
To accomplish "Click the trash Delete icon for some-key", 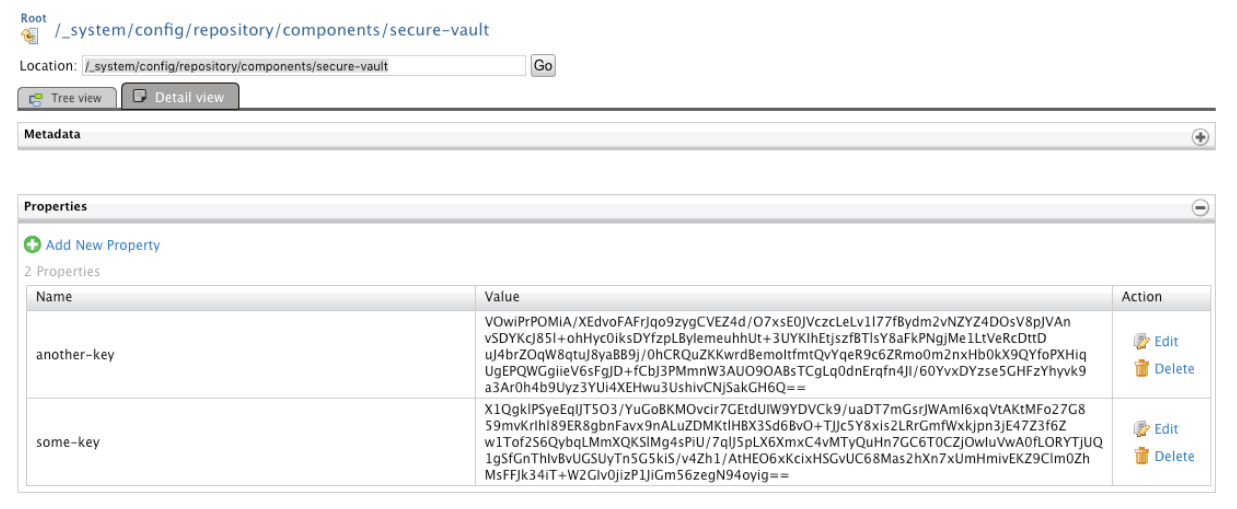I will click(1141, 456).
